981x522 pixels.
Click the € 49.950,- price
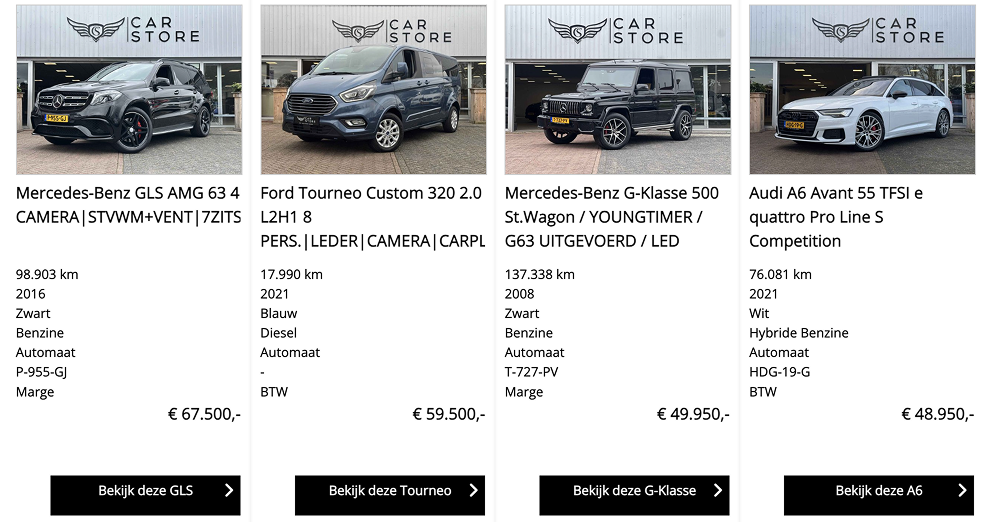(x=693, y=414)
